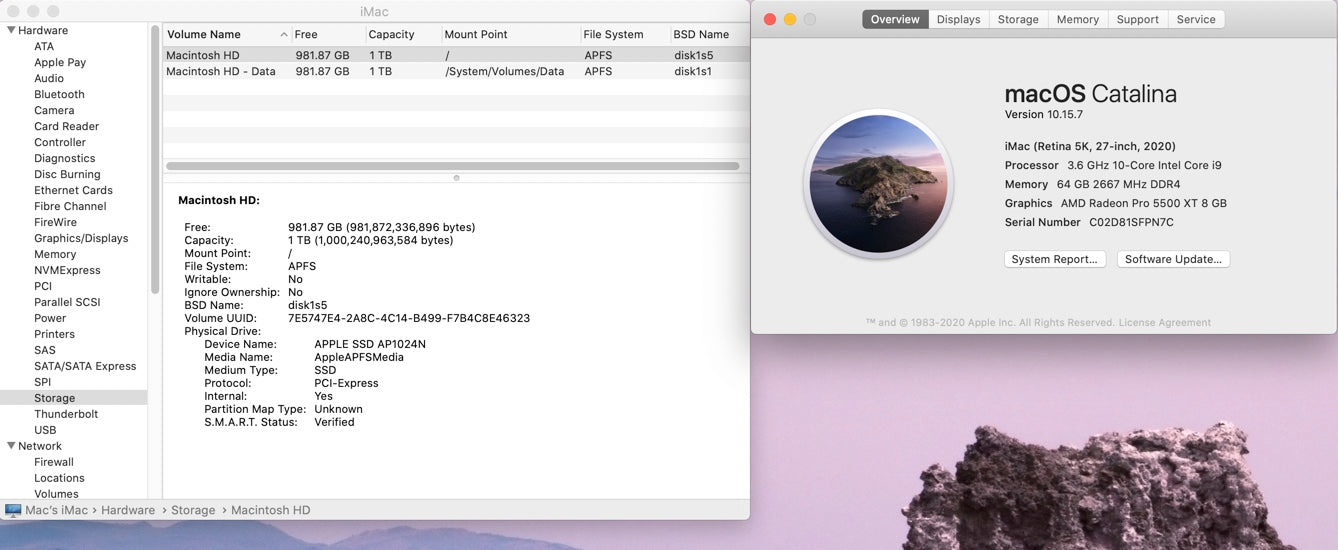The height and width of the screenshot is (550, 1338).
Task: Open Printers in the sidebar
Action: pos(54,334)
